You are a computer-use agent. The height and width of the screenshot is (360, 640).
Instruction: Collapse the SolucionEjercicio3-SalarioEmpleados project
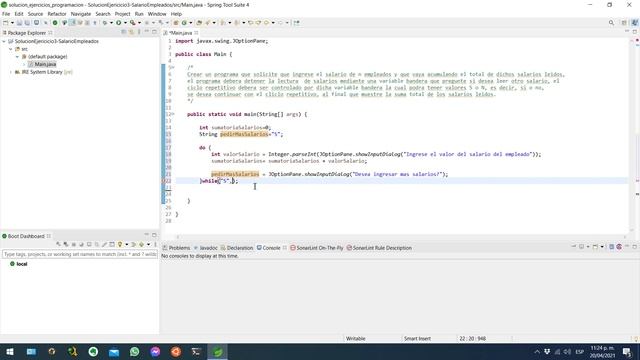[4, 41]
